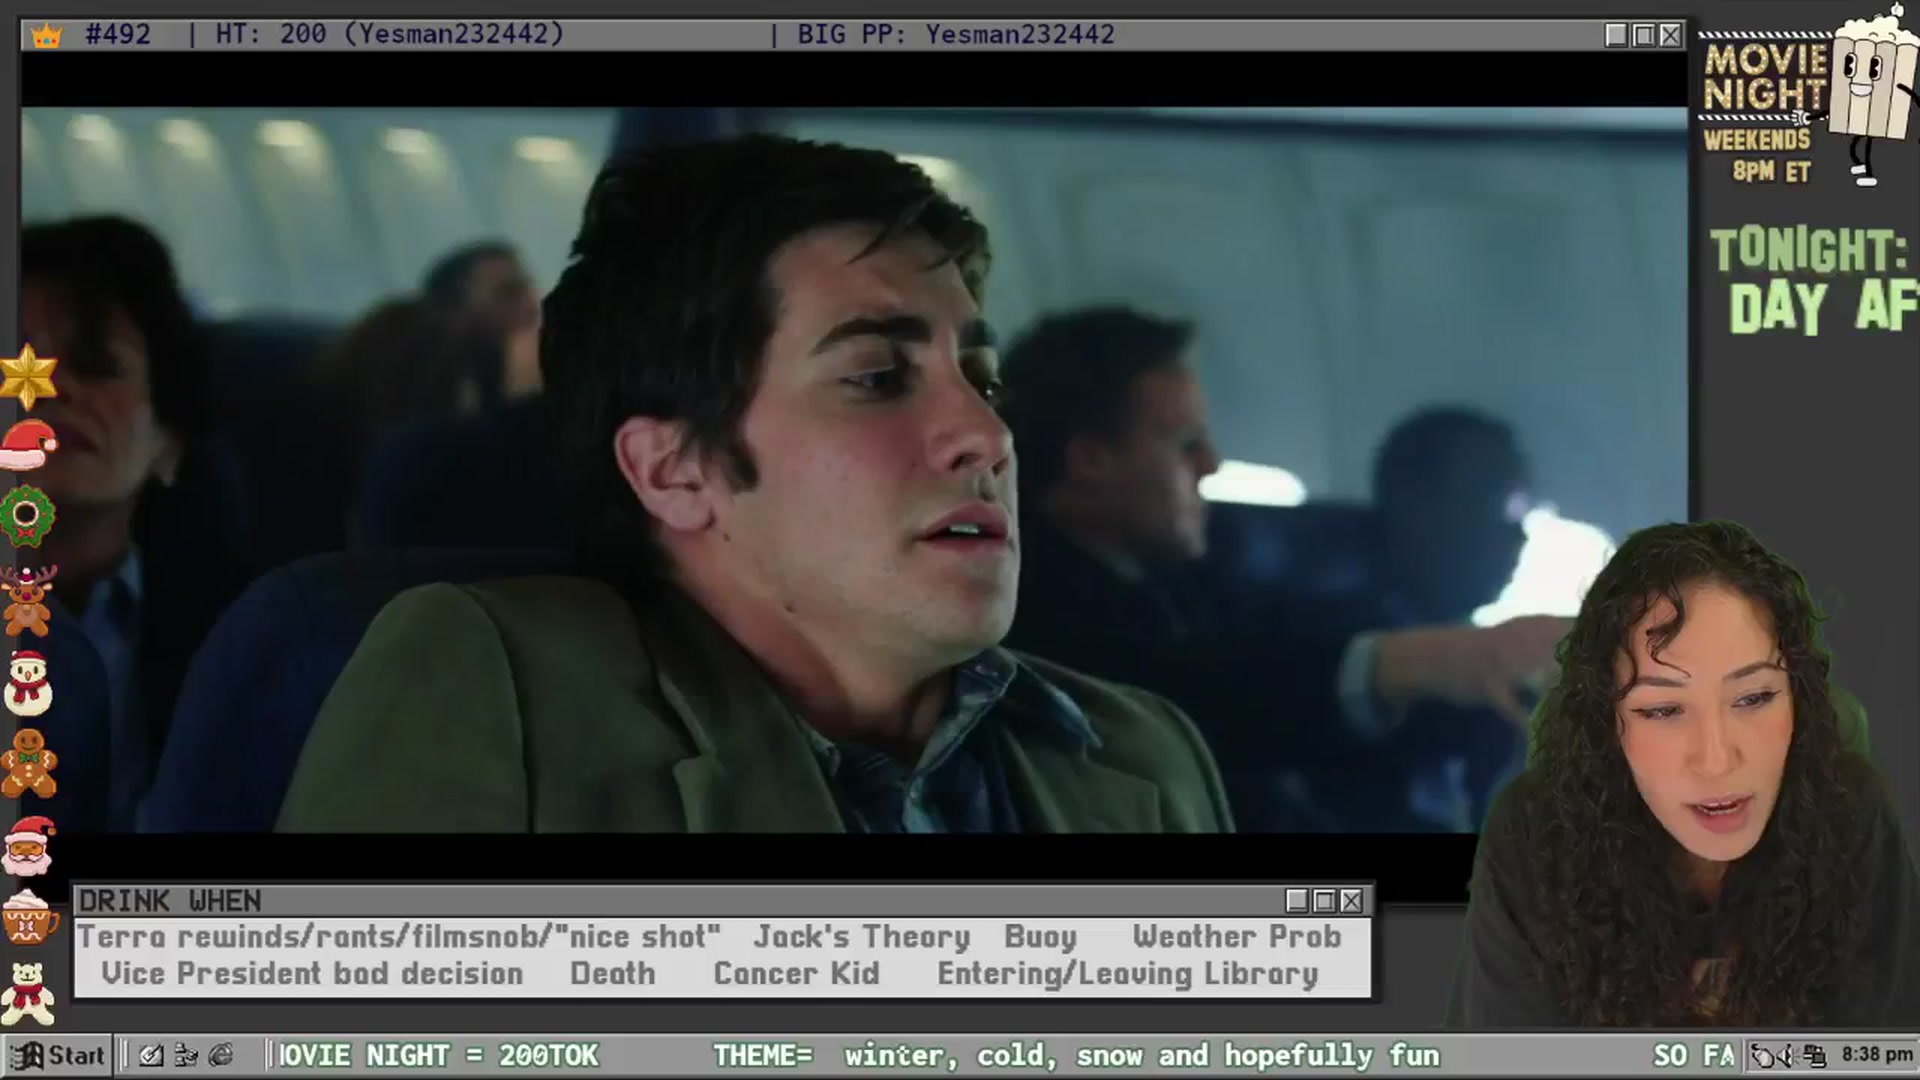1920x1080 pixels.
Task: Minimize the DRINK WHEN window
Action: [x=1297, y=901]
